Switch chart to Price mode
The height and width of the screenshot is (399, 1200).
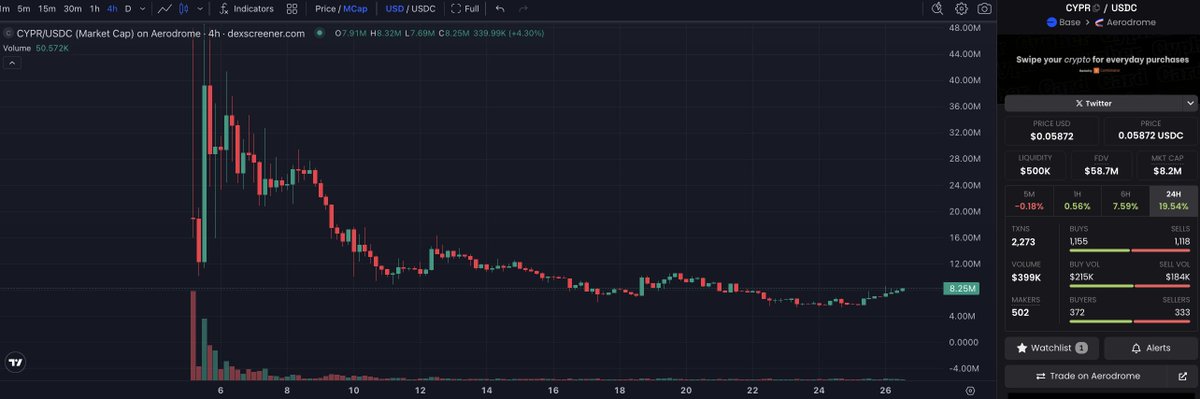(325, 8)
